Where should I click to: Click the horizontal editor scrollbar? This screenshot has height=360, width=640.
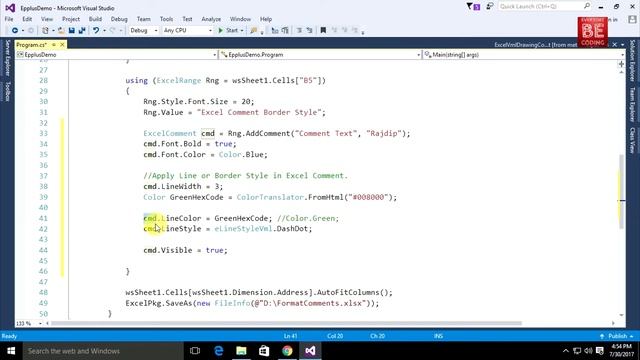(x=286, y=323)
